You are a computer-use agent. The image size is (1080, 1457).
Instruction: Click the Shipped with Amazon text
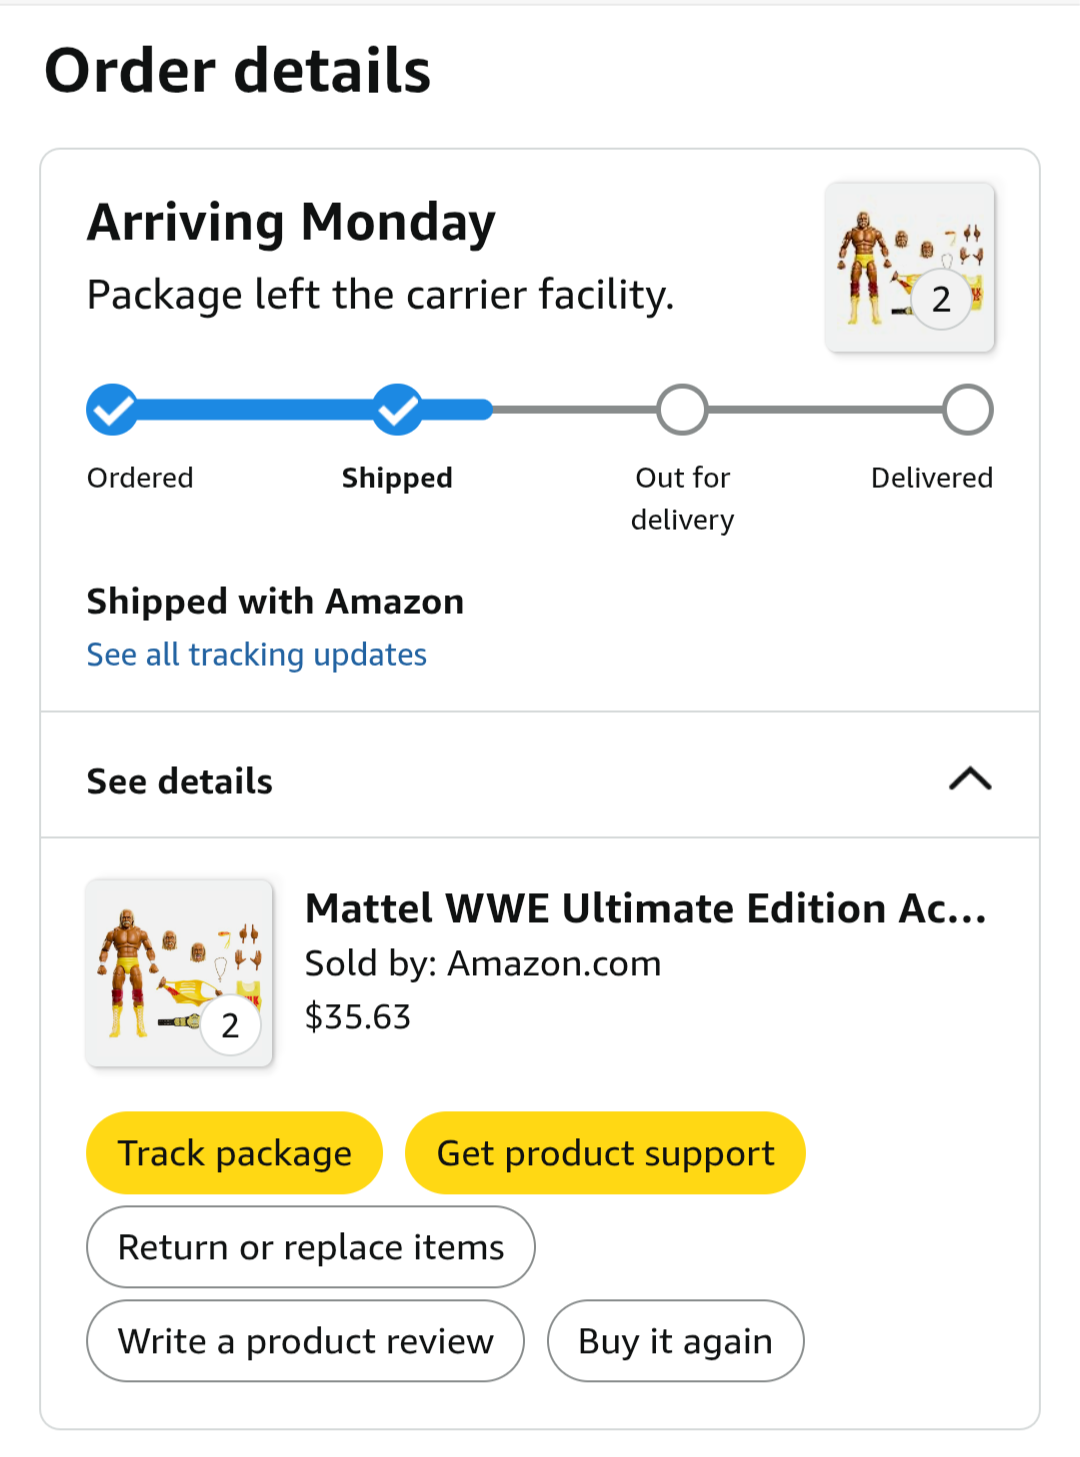point(275,602)
